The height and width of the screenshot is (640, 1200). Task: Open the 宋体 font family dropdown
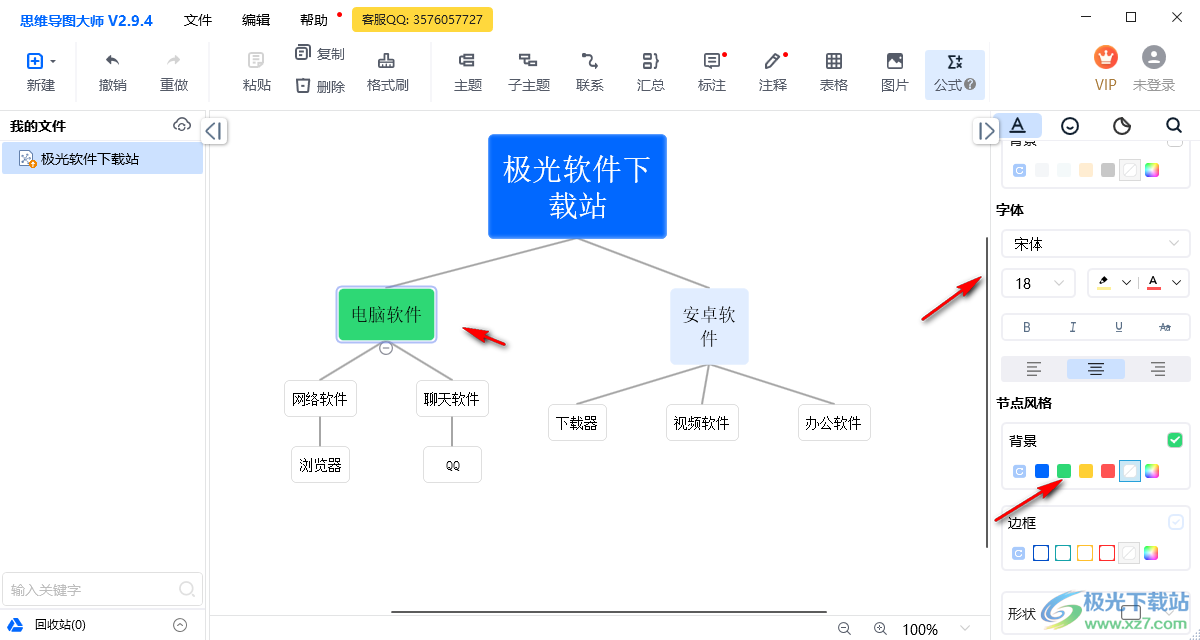[x=1096, y=244]
